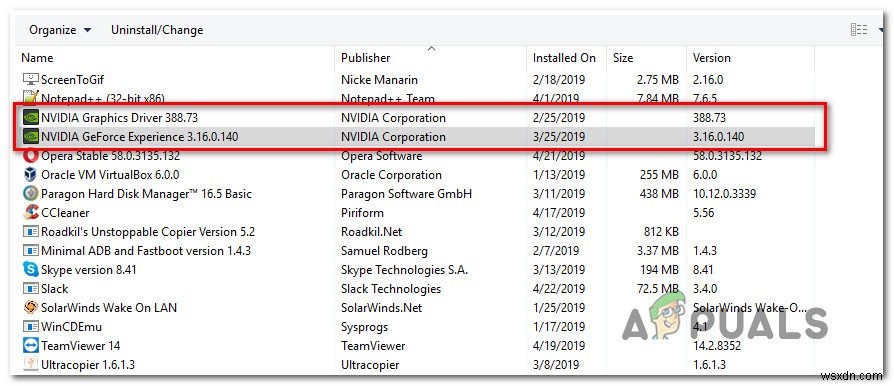This screenshot has width=894, height=386.
Task: Sort by the Version column header
Action: click(711, 58)
